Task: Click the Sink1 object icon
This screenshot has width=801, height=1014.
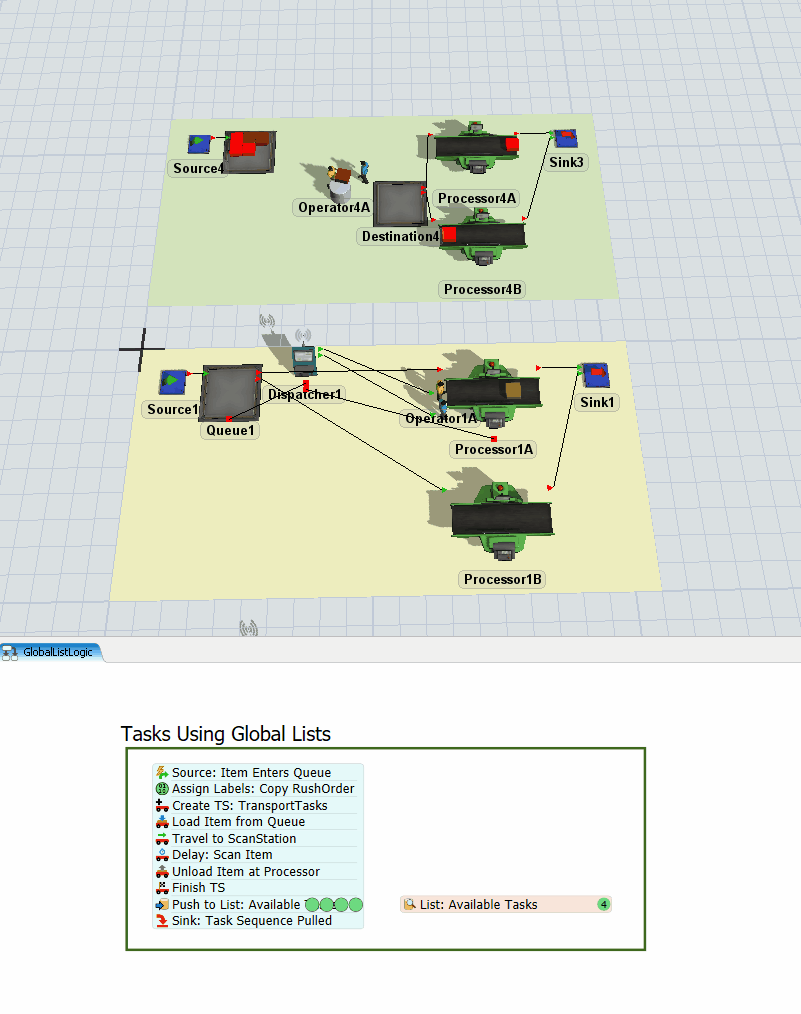Action: coord(596,375)
